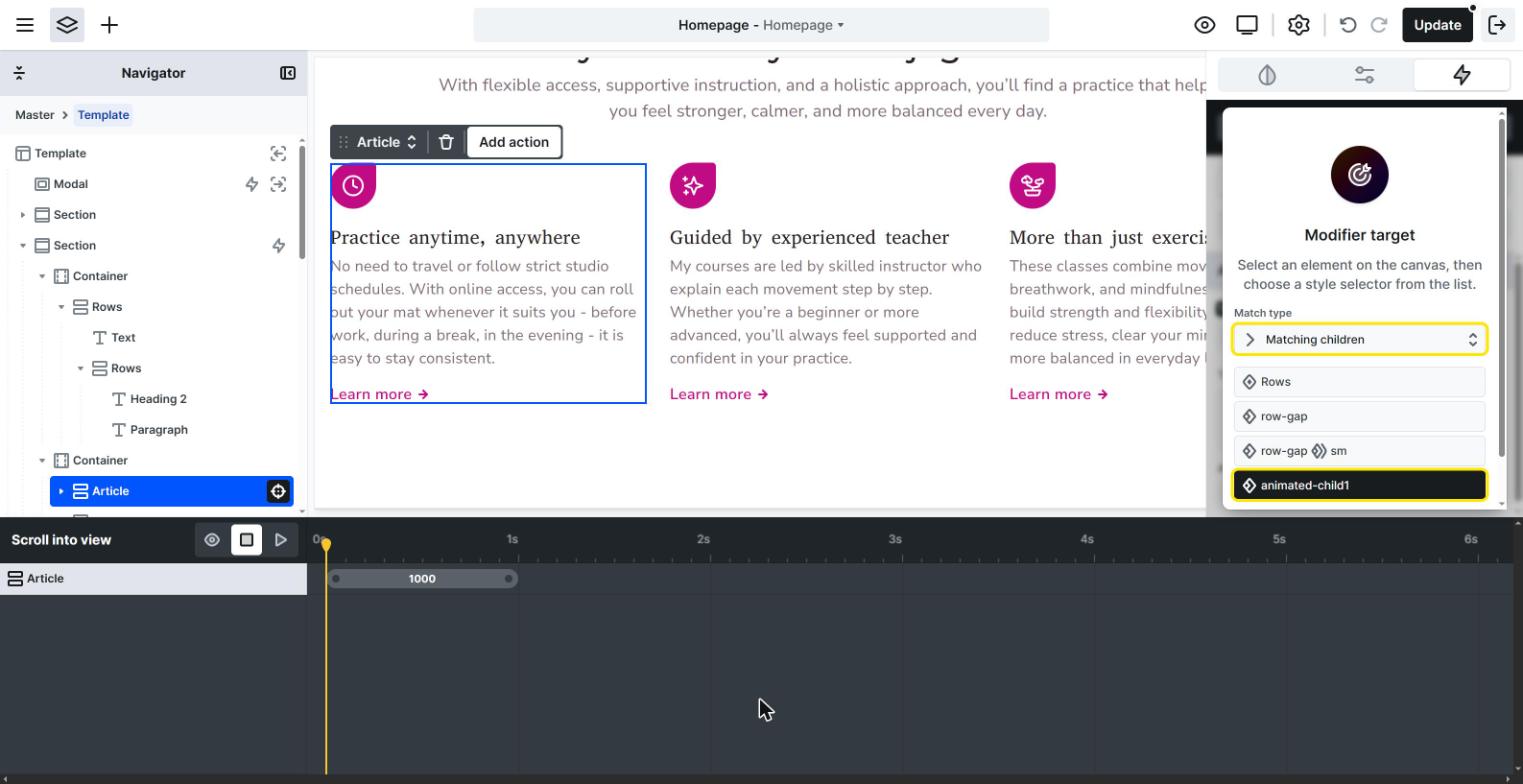Toggle the layers Navigator icon
1523x784 pixels.
click(67, 25)
